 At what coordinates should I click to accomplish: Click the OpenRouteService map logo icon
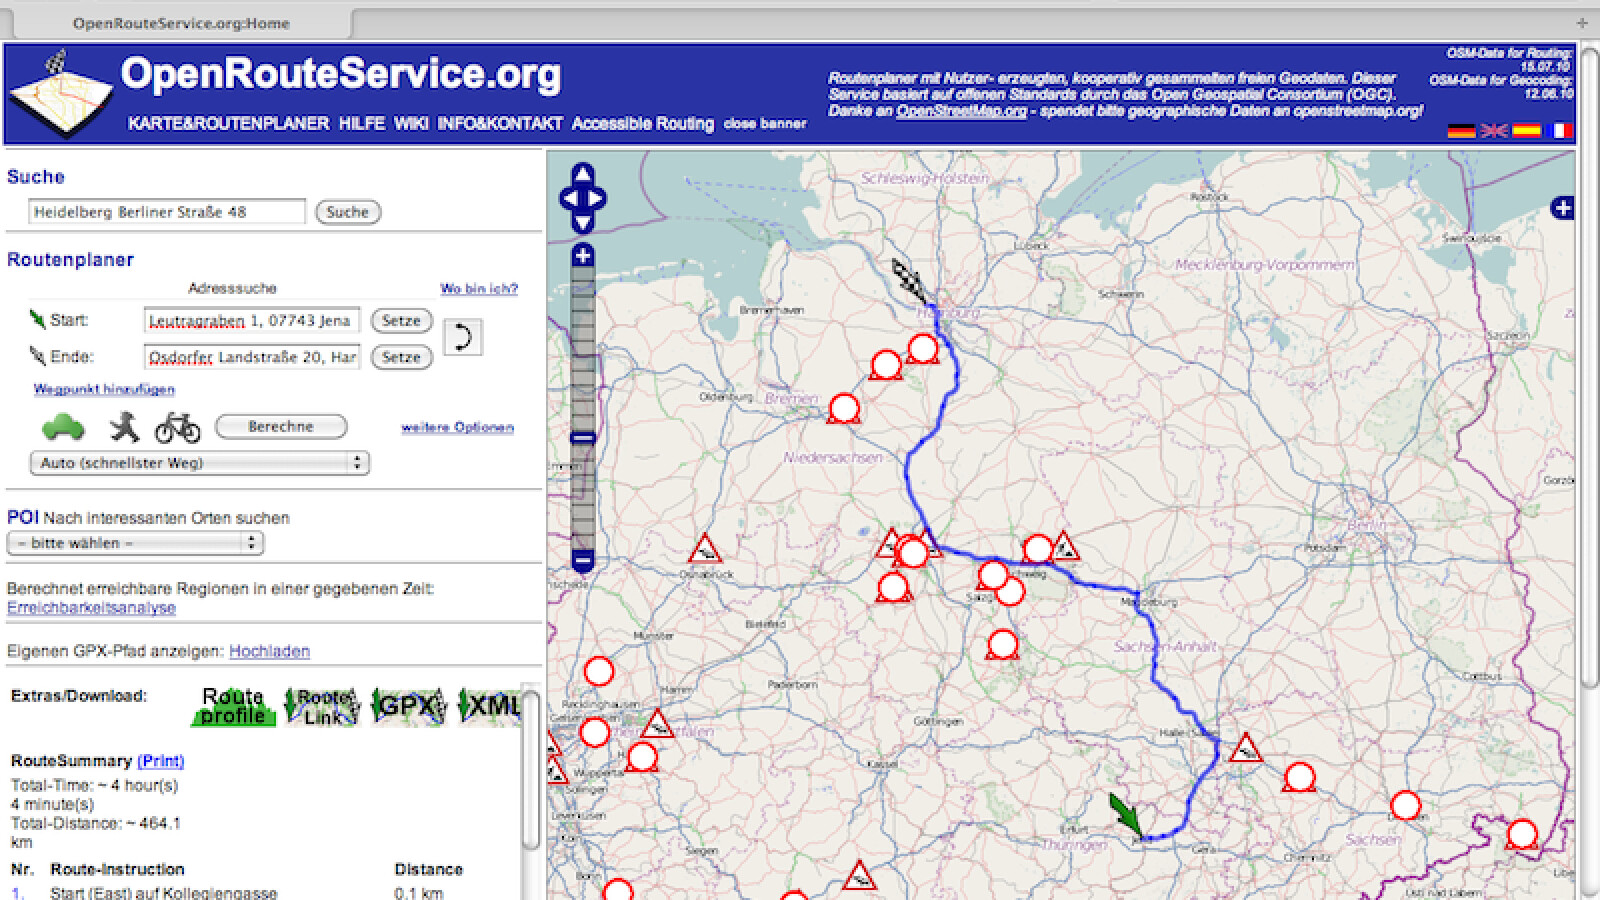click(x=60, y=94)
